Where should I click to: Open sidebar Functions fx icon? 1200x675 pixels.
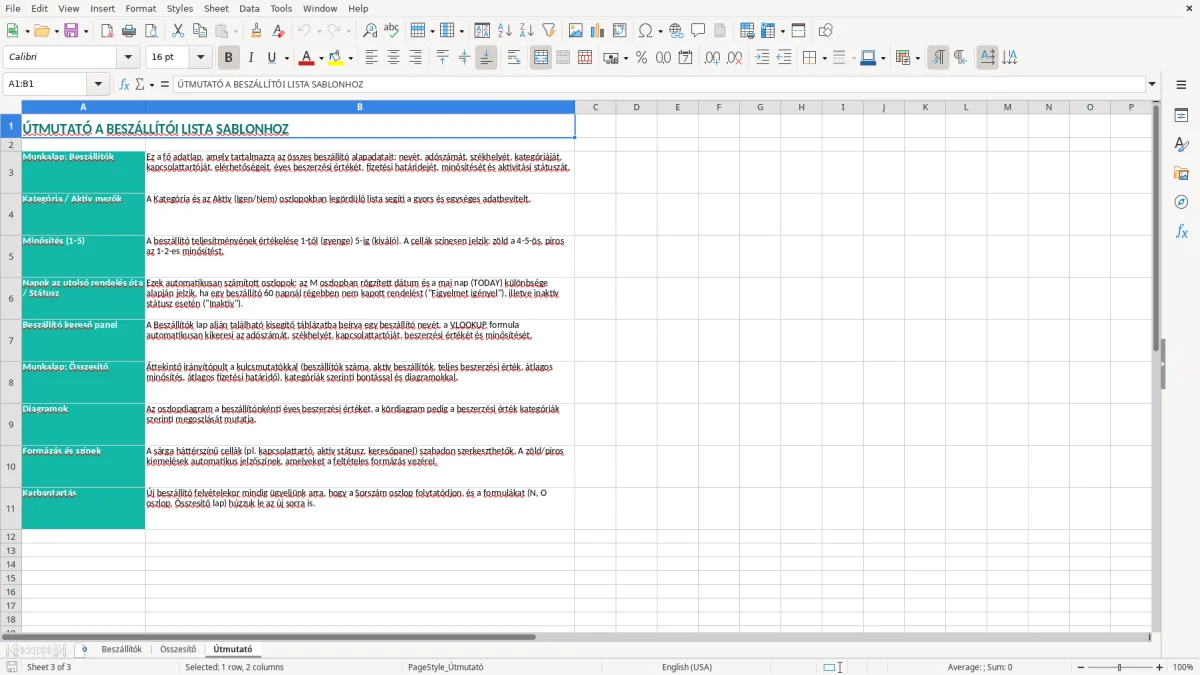pos(1181,232)
